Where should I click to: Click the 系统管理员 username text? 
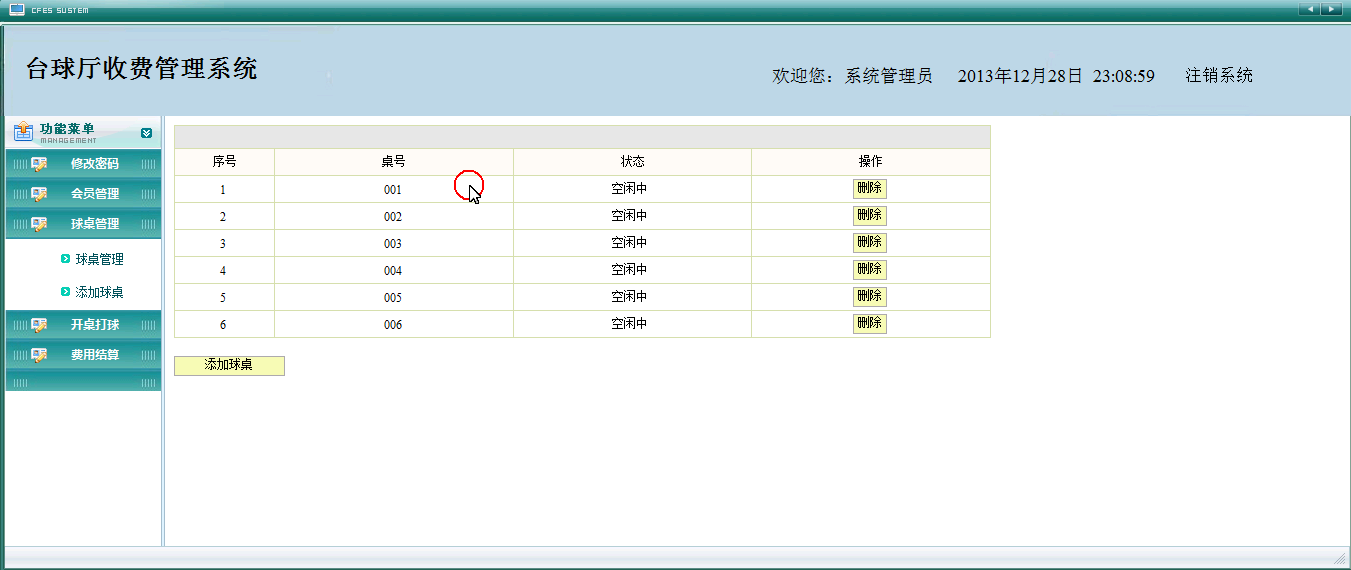click(888, 76)
